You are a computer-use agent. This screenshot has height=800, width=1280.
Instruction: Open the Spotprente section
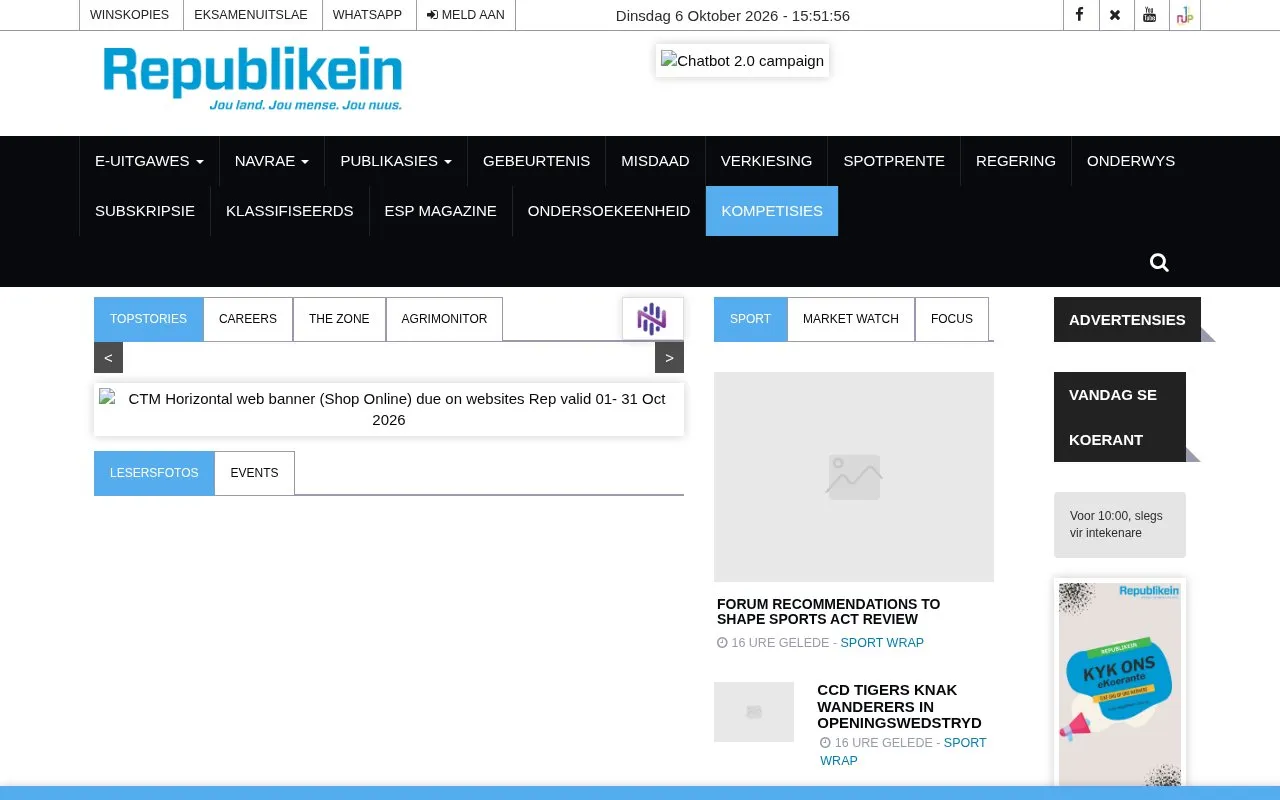point(894,161)
